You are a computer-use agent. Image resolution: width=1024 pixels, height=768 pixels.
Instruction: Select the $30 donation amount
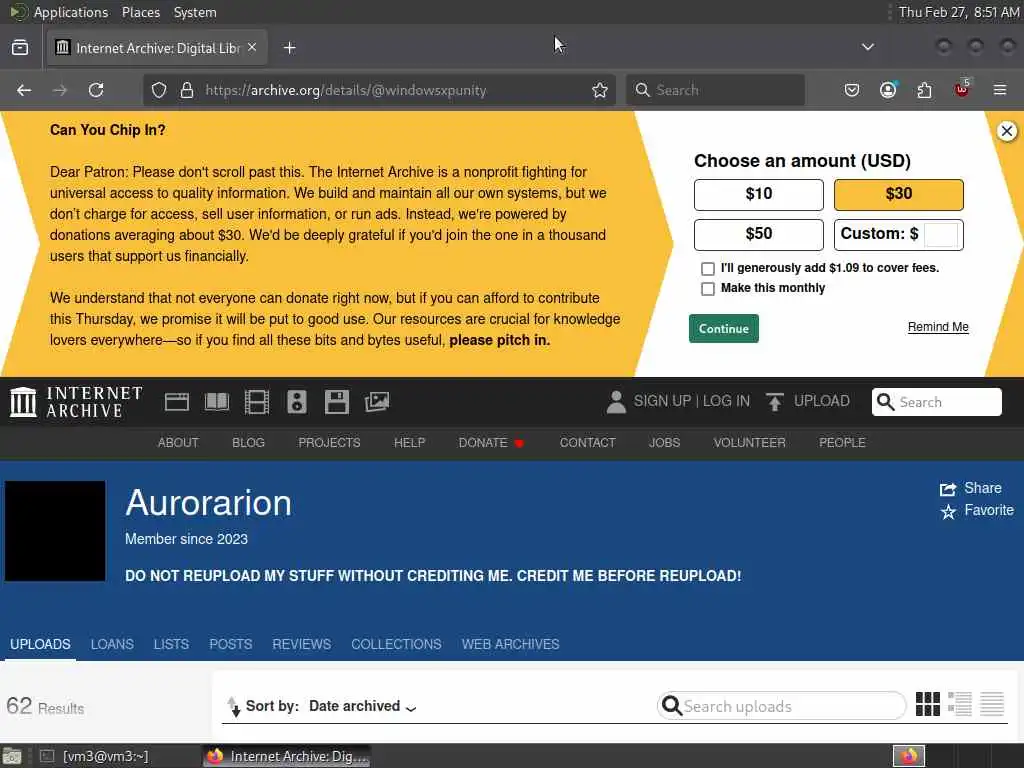899,195
